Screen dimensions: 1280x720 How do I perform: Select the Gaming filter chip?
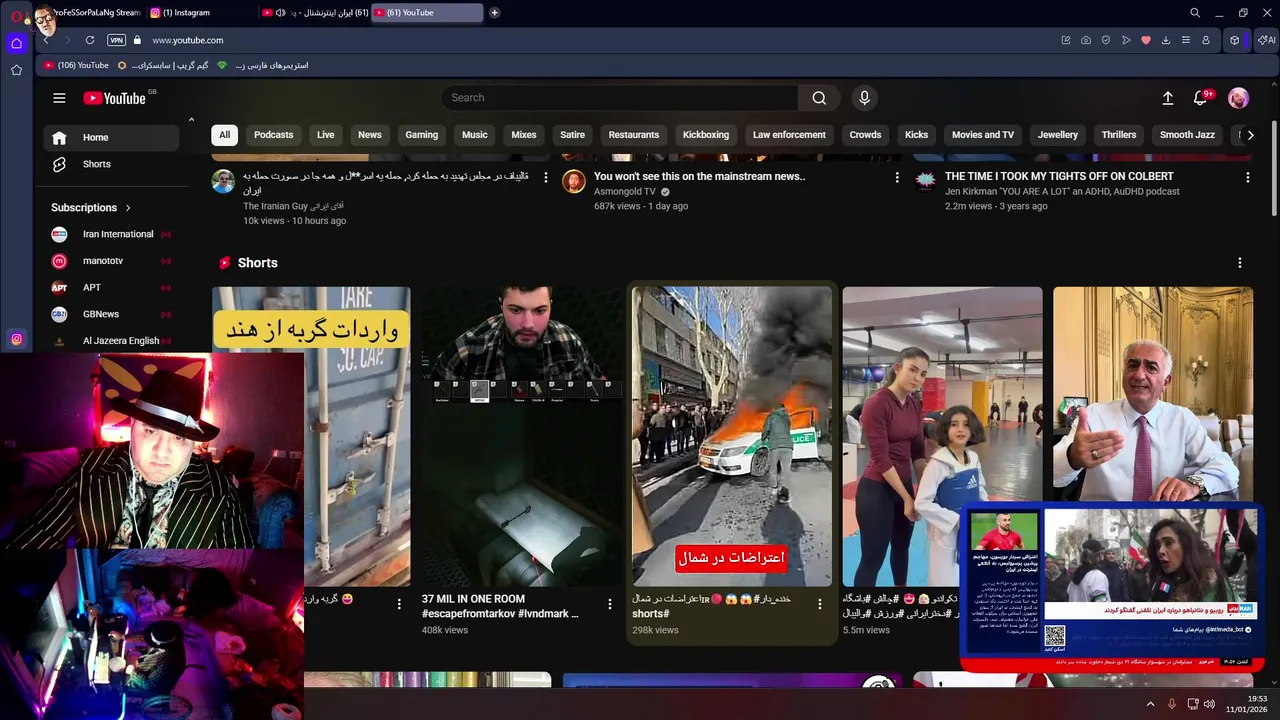point(421,135)
